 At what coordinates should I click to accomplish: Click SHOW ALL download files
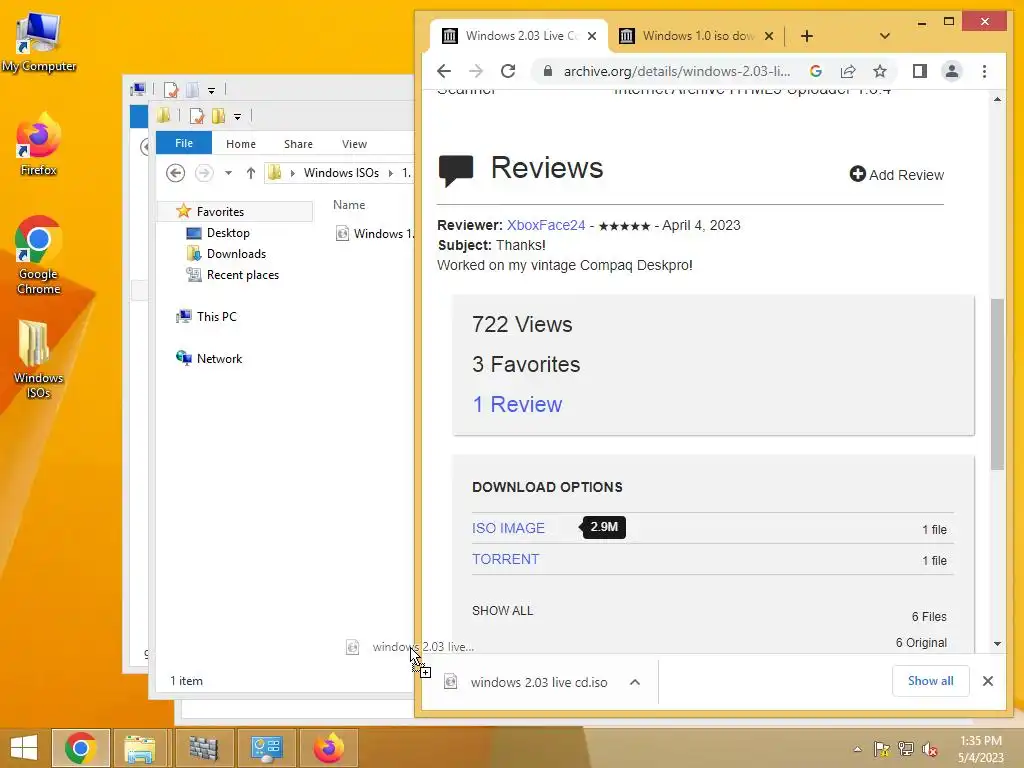click(502, 611)
